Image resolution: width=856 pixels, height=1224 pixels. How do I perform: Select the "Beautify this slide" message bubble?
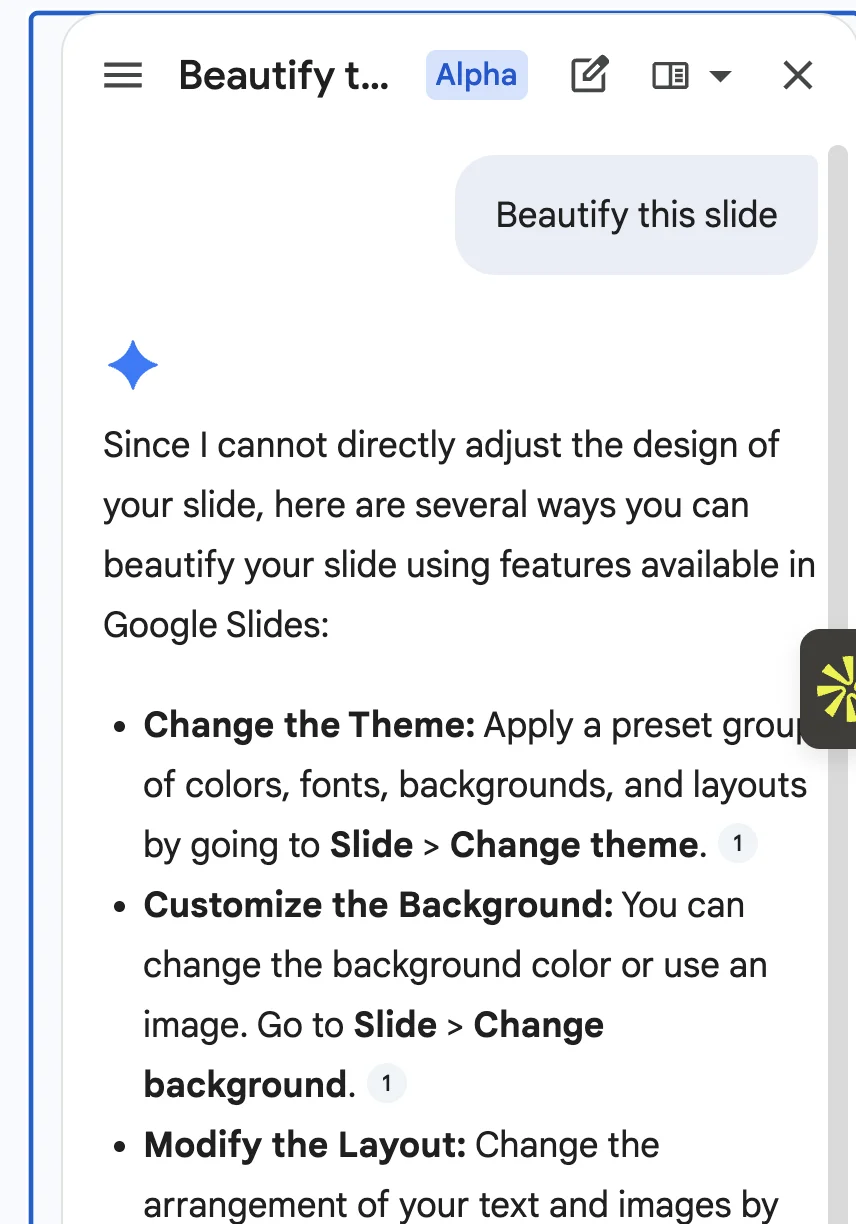[x=636, y=215]
